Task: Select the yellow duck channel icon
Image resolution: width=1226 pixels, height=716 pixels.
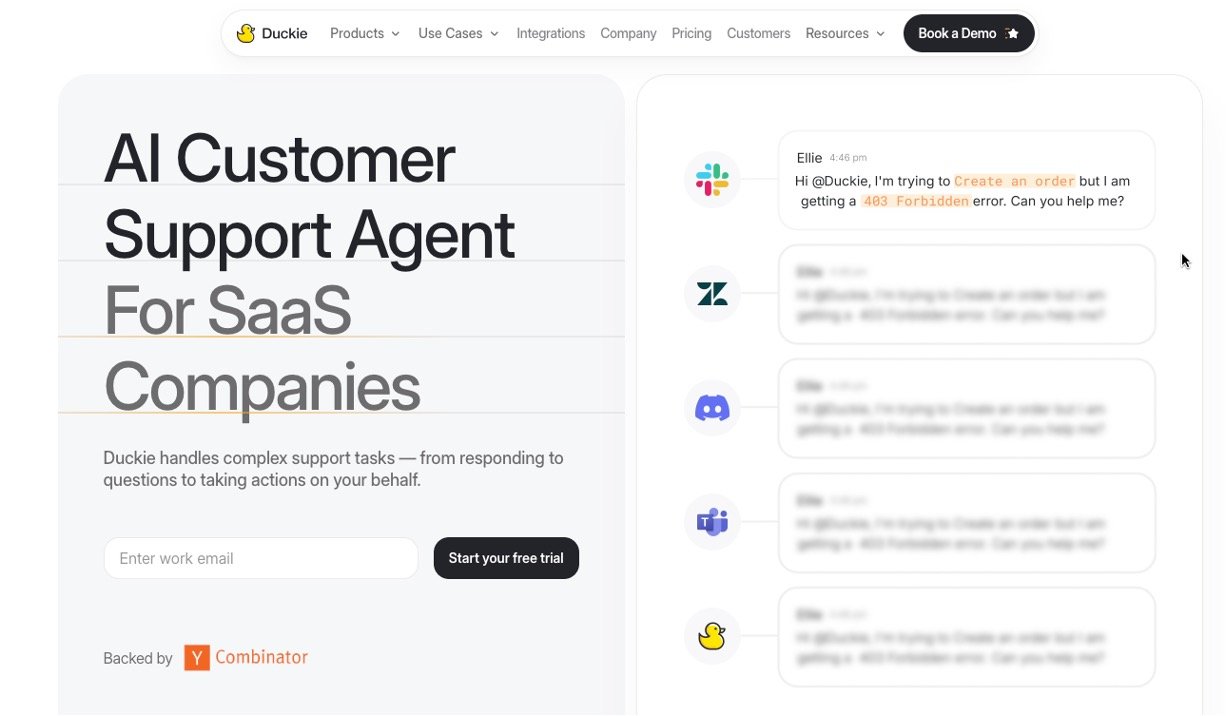Action: click(x=712, y=636)
